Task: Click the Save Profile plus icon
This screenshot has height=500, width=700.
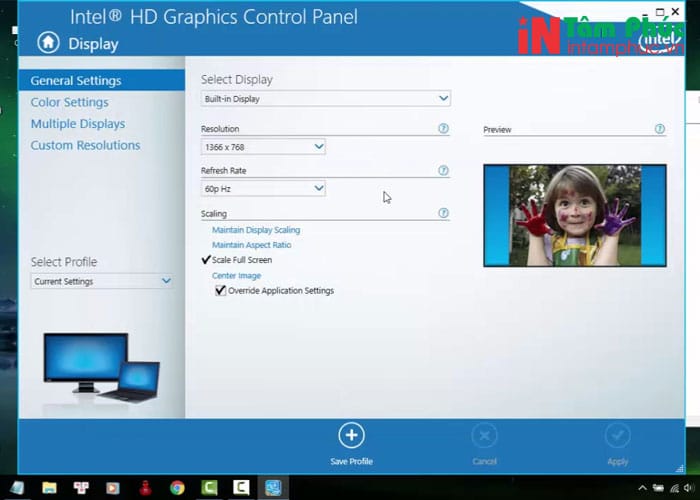Action: click(x=351, y=435)
